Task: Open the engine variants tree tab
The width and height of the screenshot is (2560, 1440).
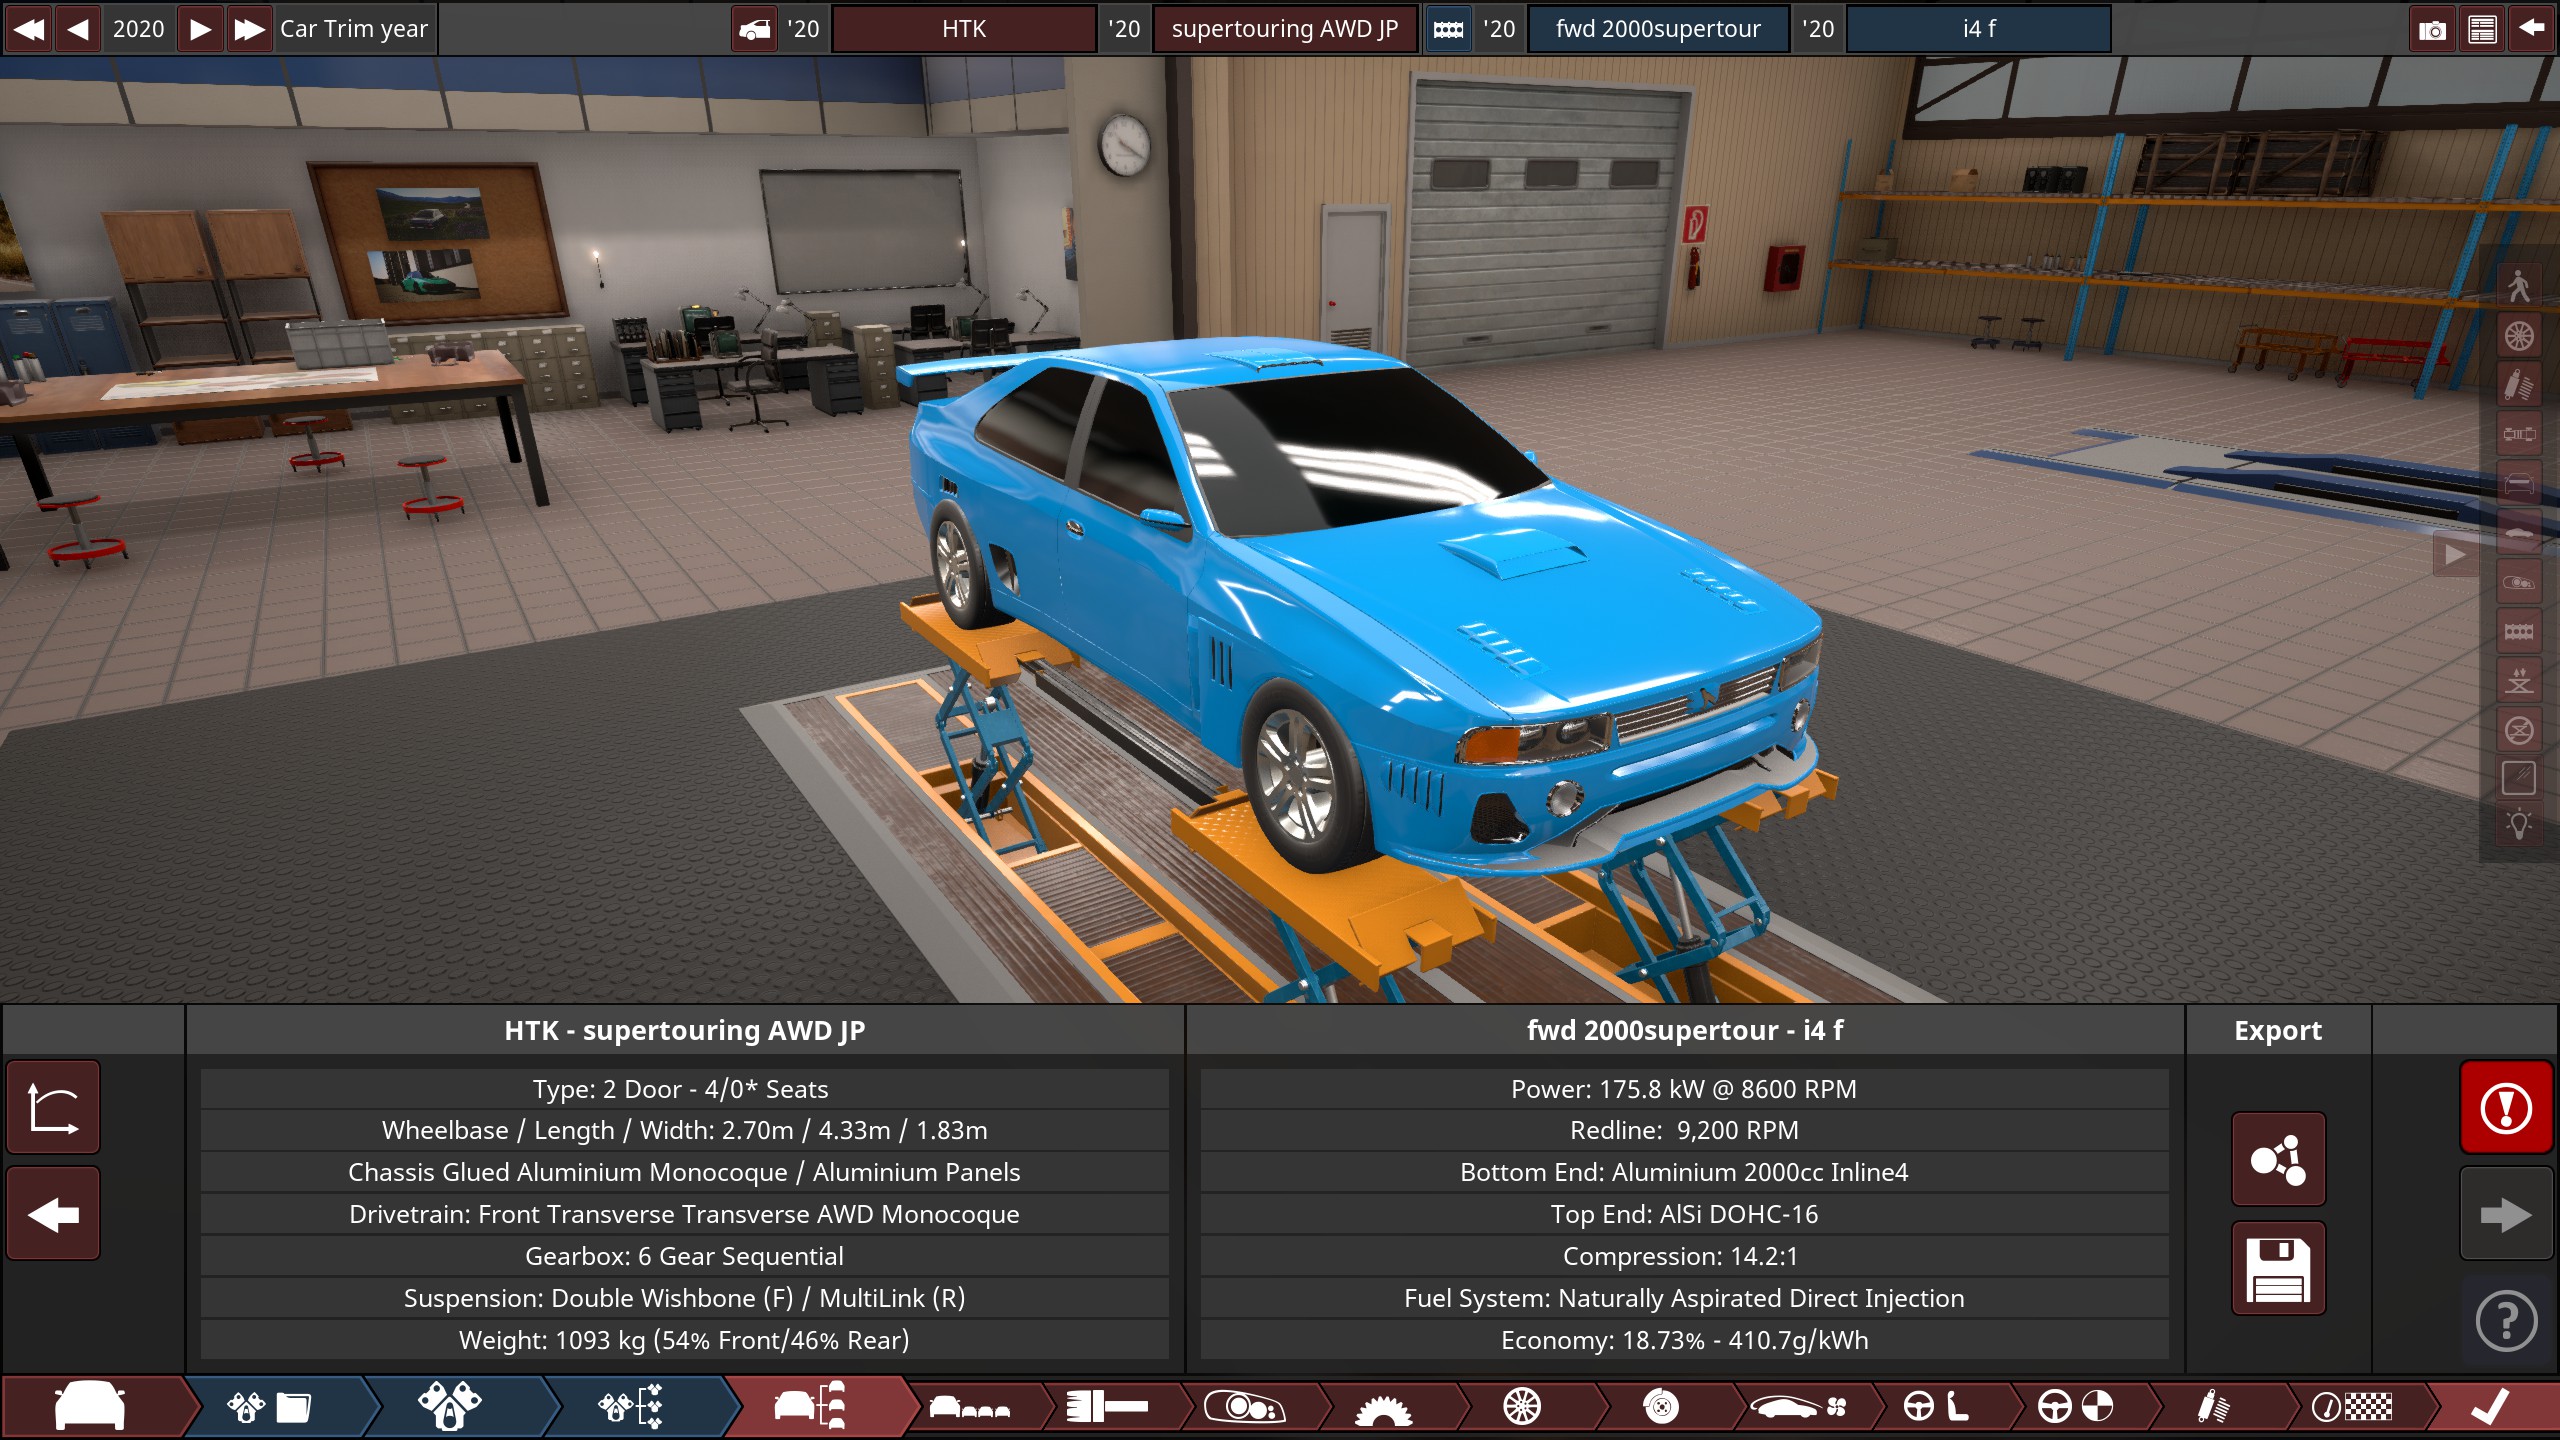Action: tap(630, 1407)
